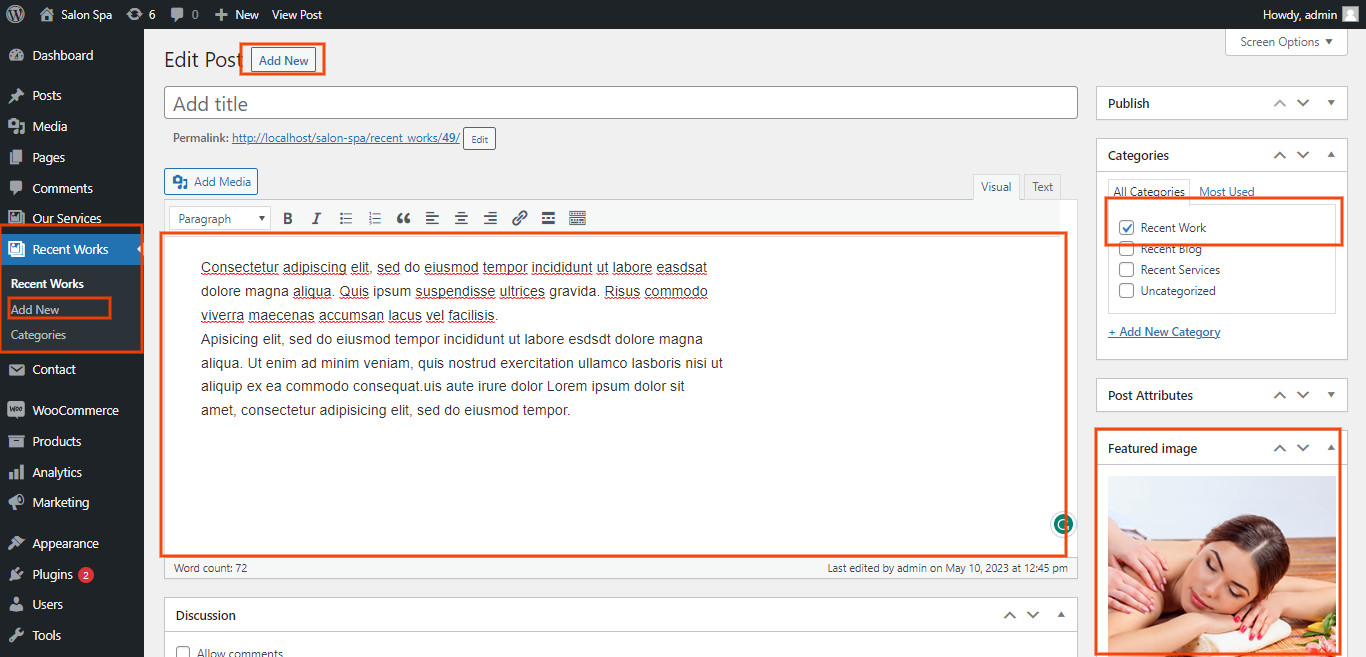This screenshot has height=657, width=1366.
Task: Toggle the Publish panel collapse arrow
Action: [1330, 103]
